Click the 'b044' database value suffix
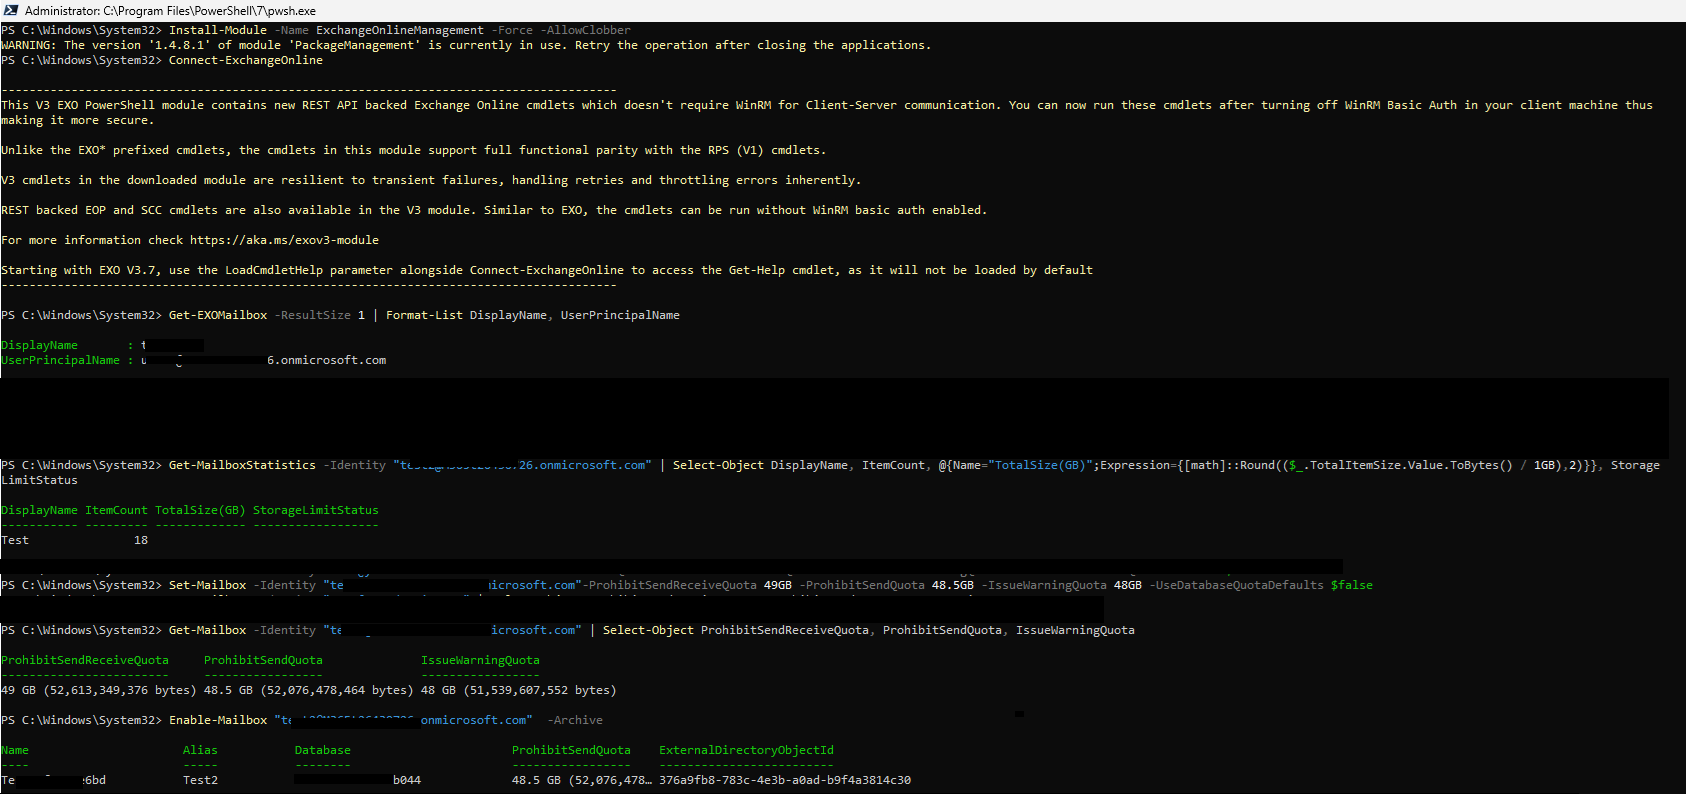This screenshot has height=794, width=1686. [407, 780]
